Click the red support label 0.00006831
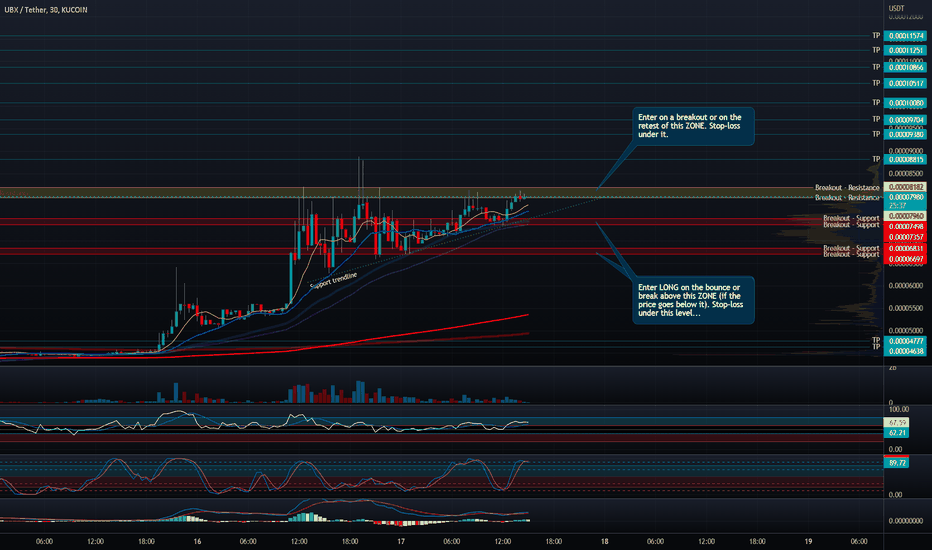Screen dimensions: 932x550 coord(905,249)
